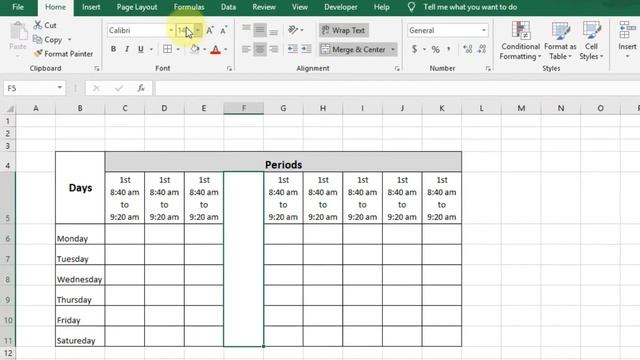
Task: Increase indent
Action: [307, 49]
